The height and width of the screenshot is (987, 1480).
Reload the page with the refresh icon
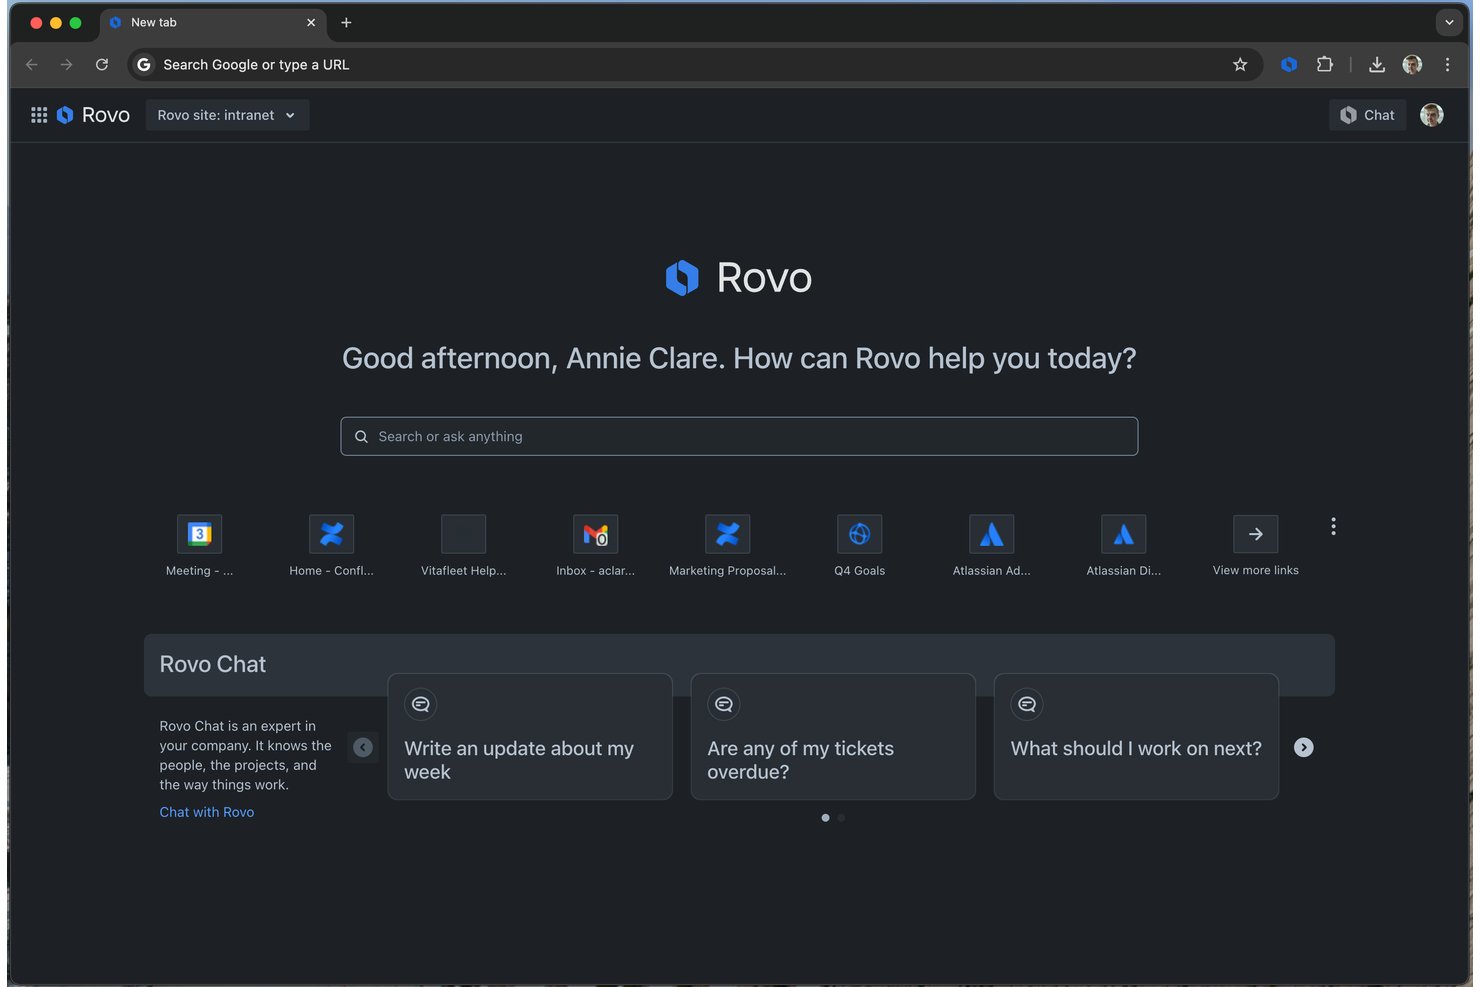click(x=102, y=64)
